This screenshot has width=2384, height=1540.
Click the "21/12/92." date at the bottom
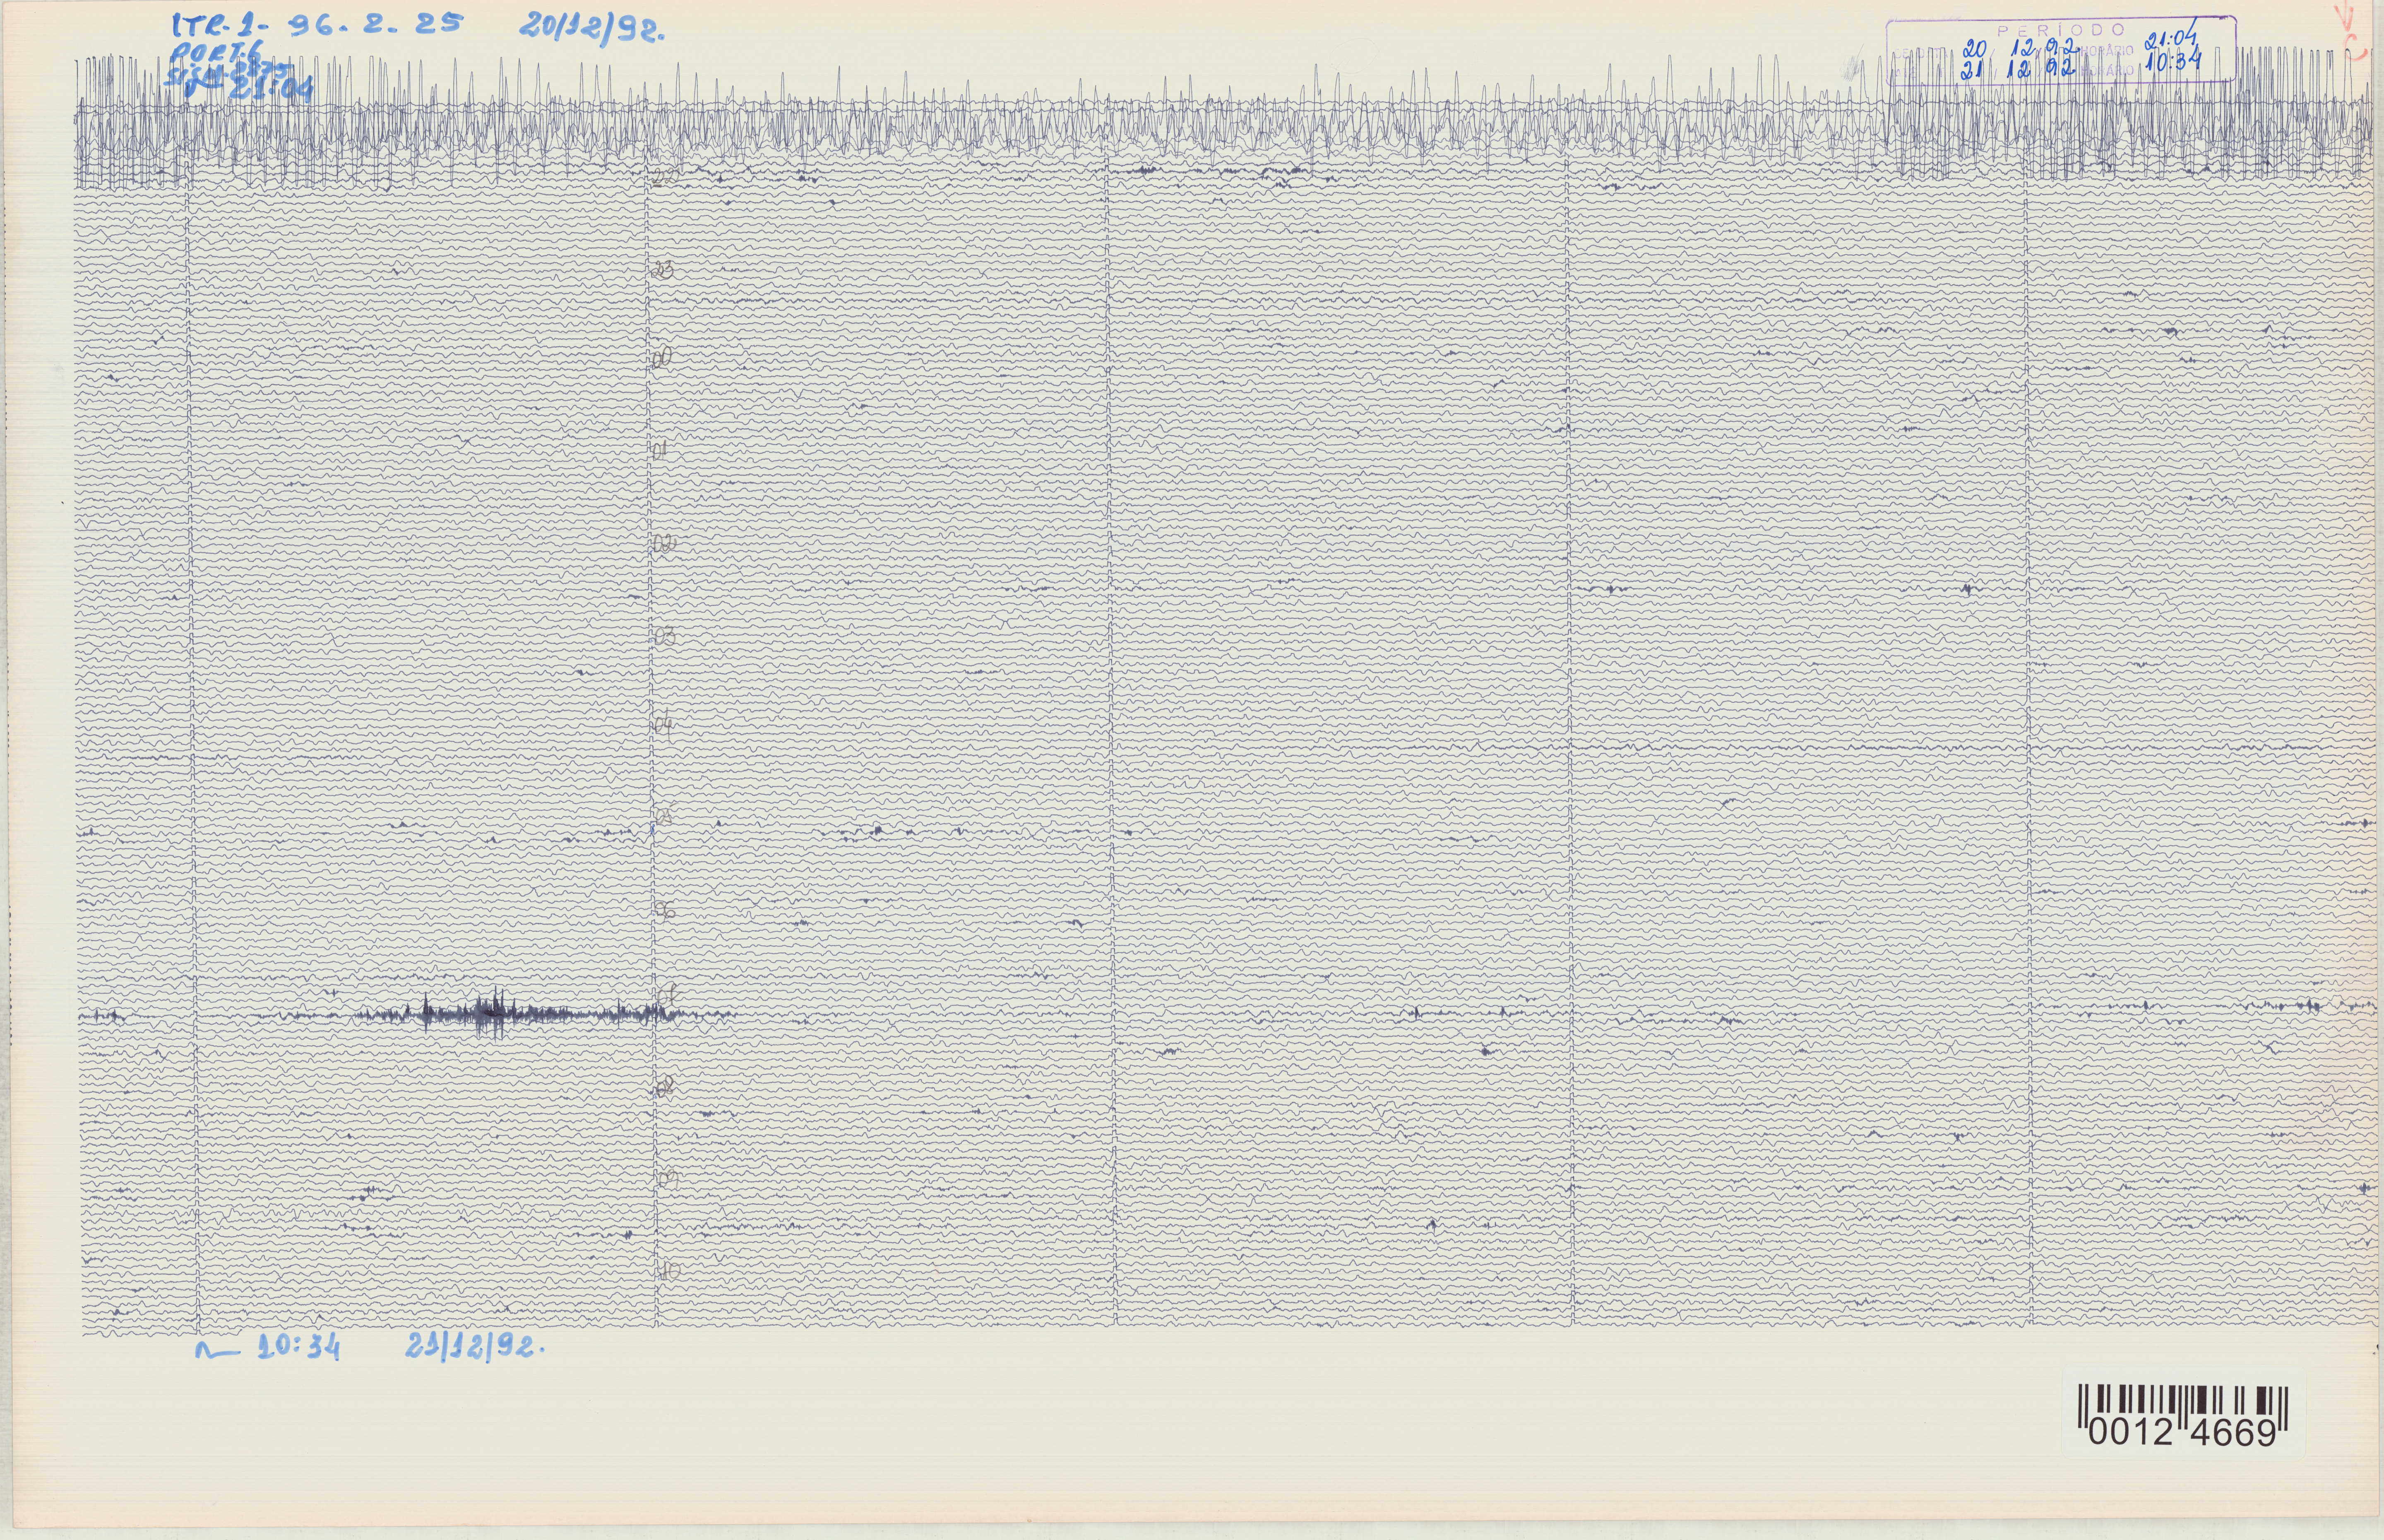pyautogui.click(x=475, y=1347)
